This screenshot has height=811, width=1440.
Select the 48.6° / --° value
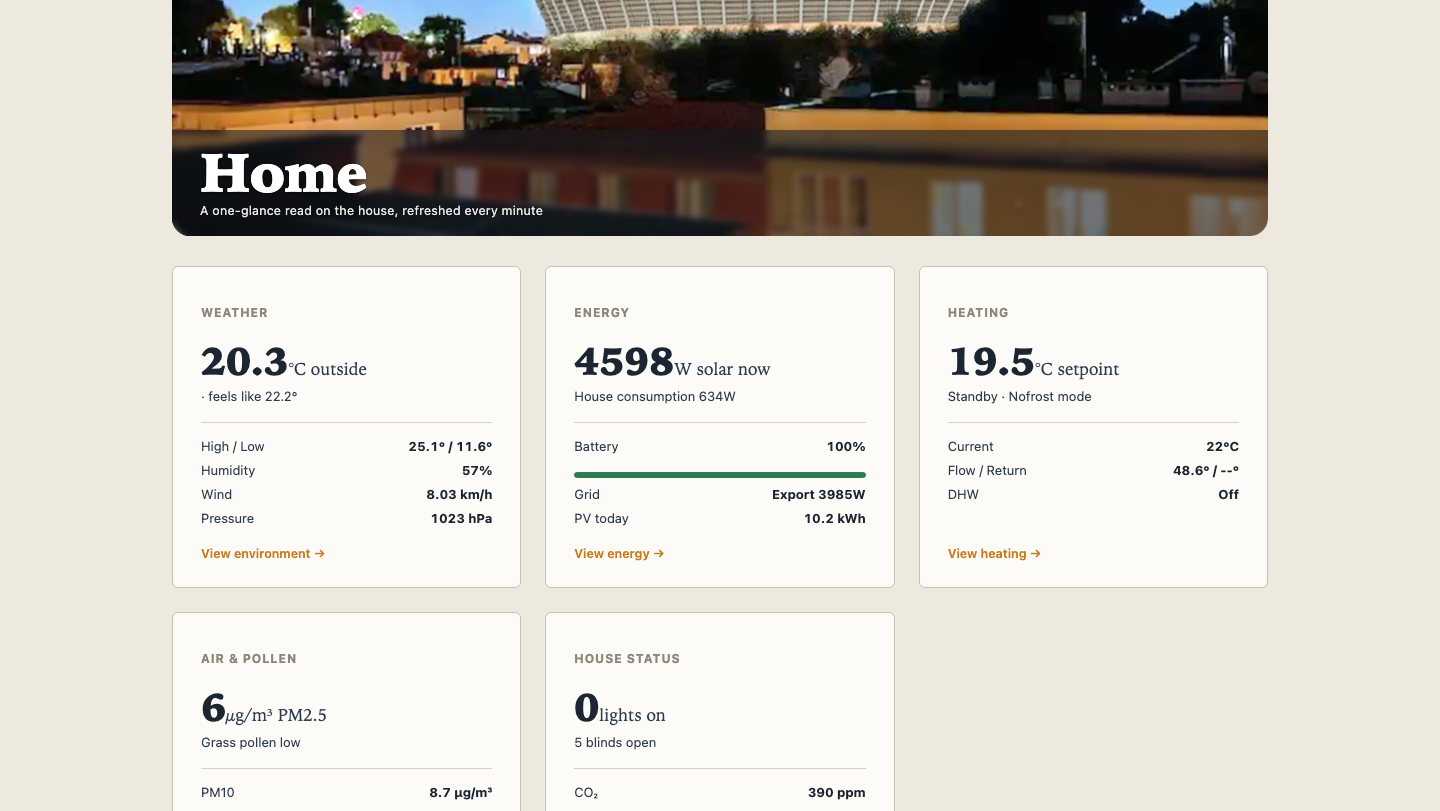[x=1206, y=471]
